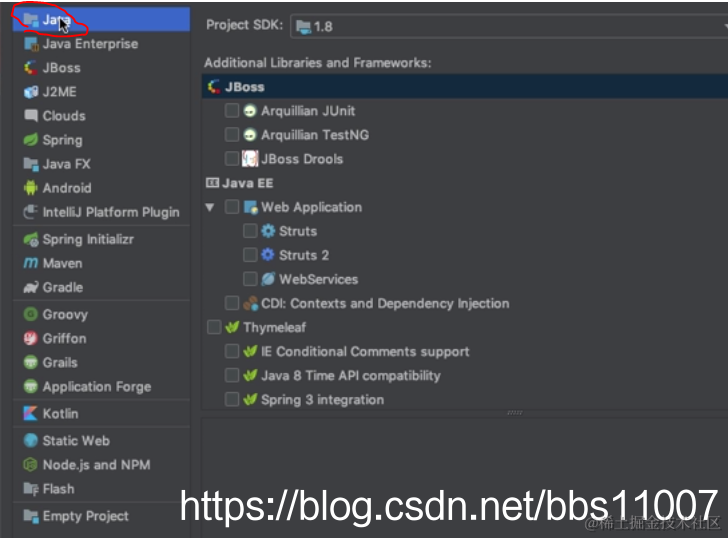Enable the Arquillian TestNG checkbox
This screenshot has height=538, width=728.
click(x=232, y=135)
